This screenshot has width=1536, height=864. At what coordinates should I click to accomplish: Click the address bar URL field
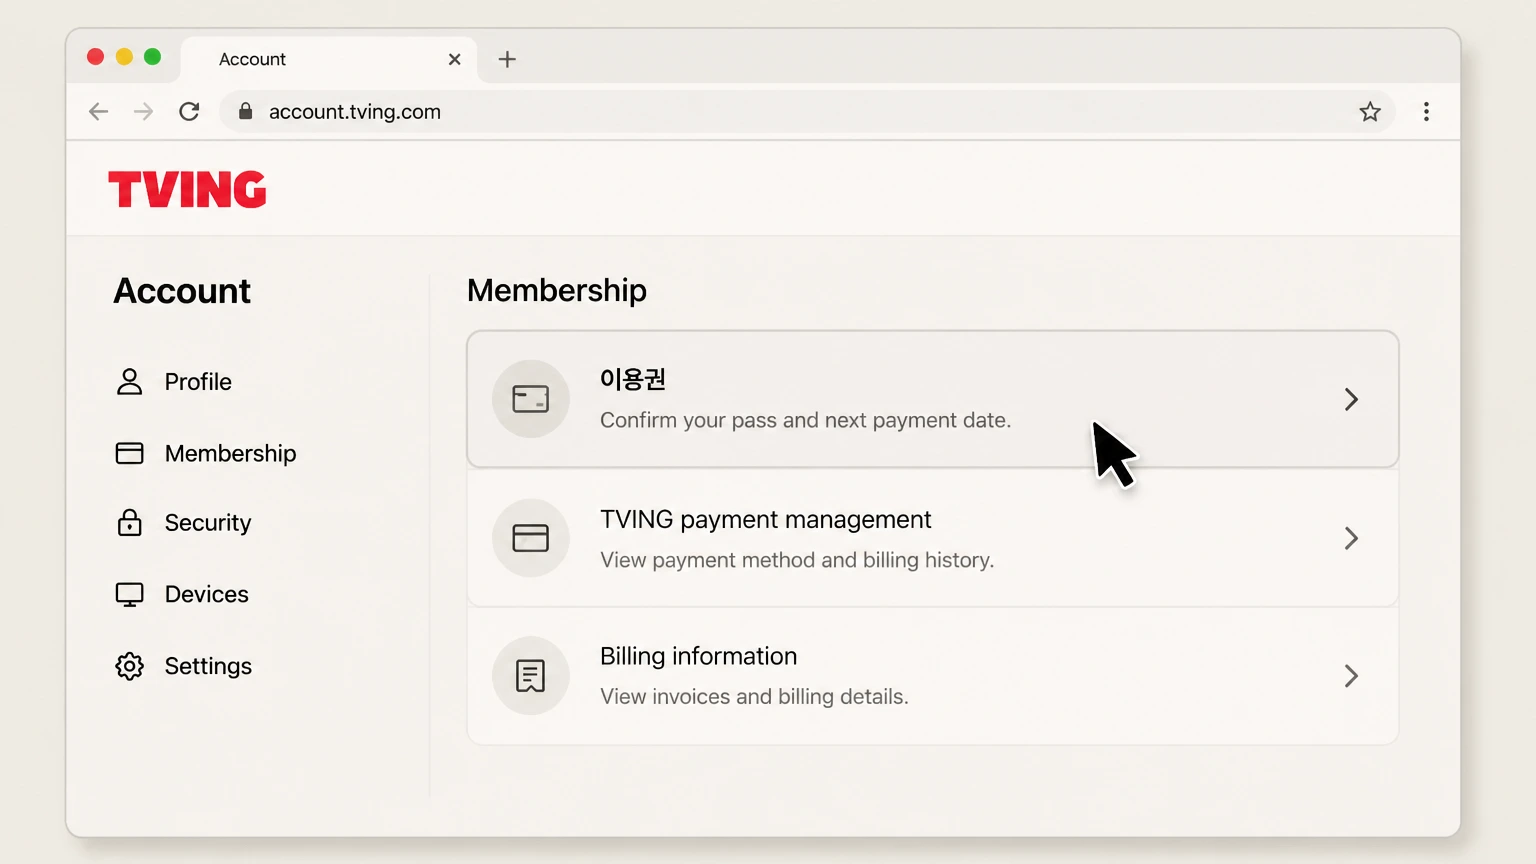(x=806, y=112)
